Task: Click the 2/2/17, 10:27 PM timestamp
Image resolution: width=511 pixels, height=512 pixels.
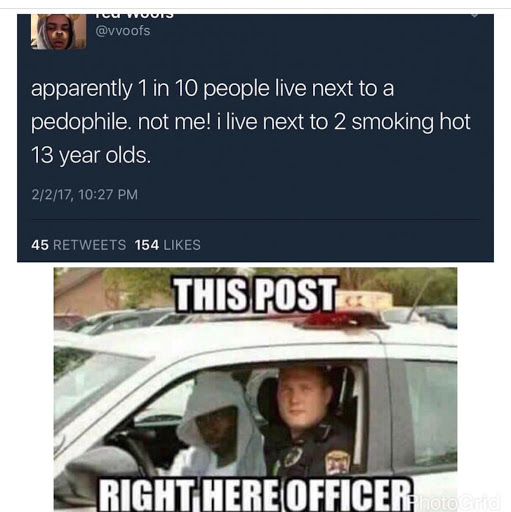Action: pos(84,194)
